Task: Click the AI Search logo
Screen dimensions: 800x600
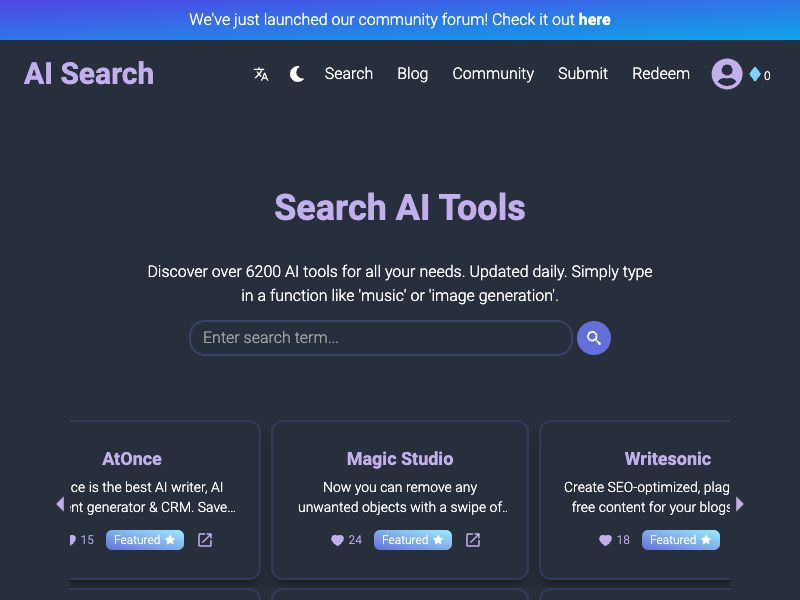Action: 89,73
